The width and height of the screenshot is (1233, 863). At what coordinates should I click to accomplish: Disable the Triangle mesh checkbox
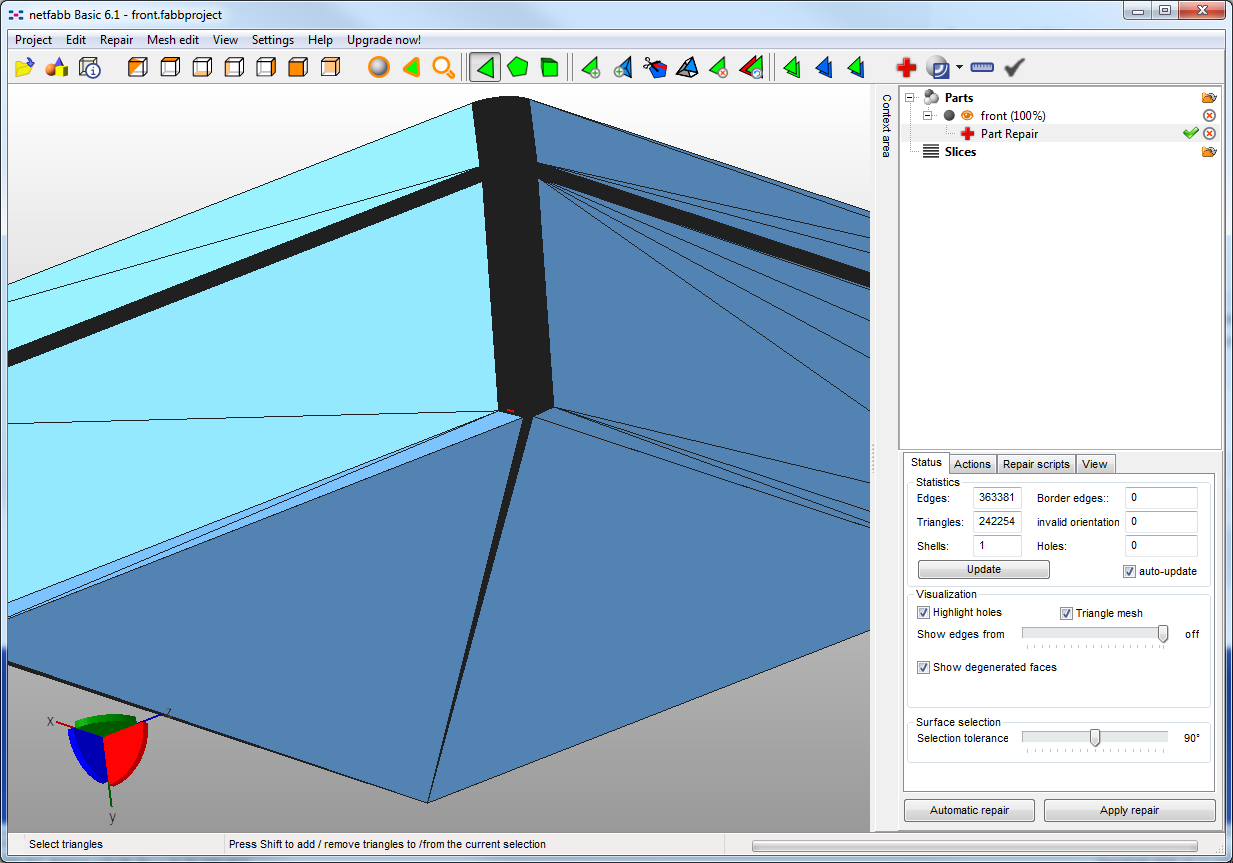[1066, 613]
